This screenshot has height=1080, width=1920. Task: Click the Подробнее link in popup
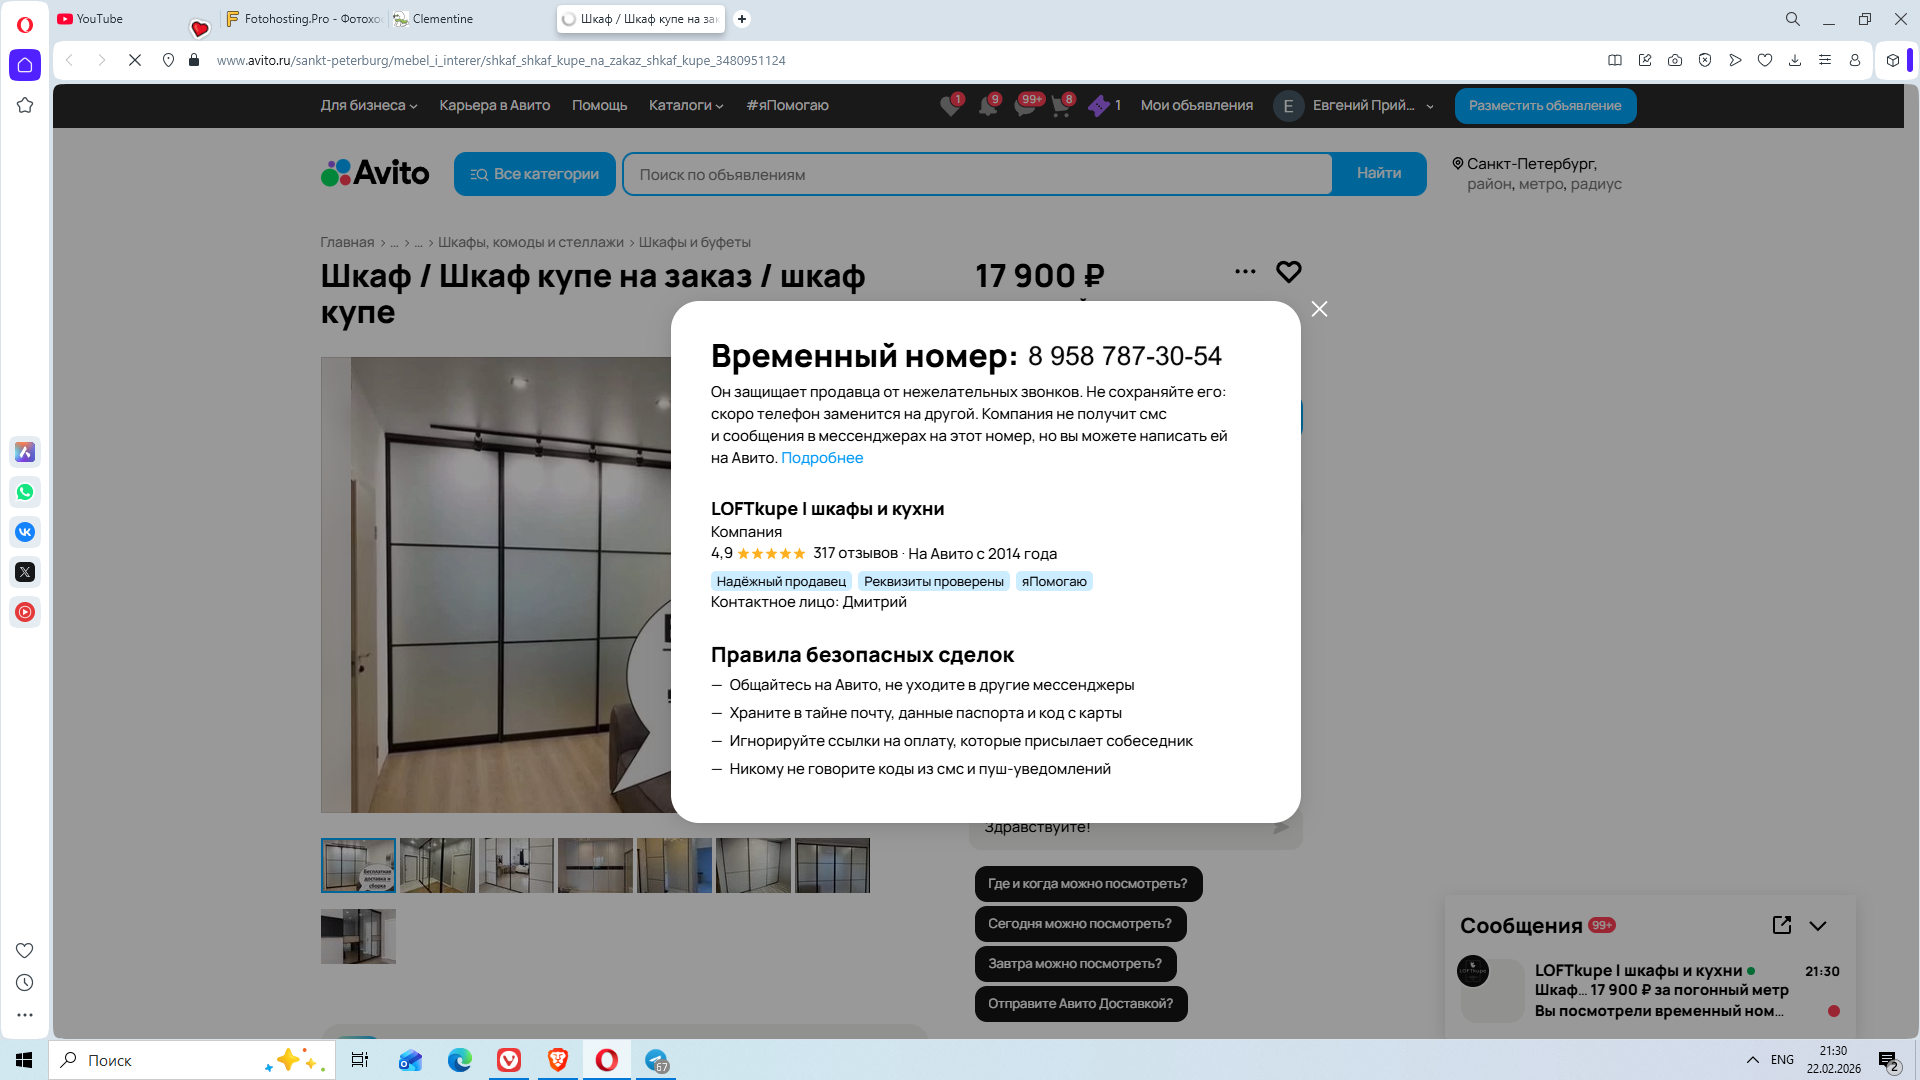821,458
